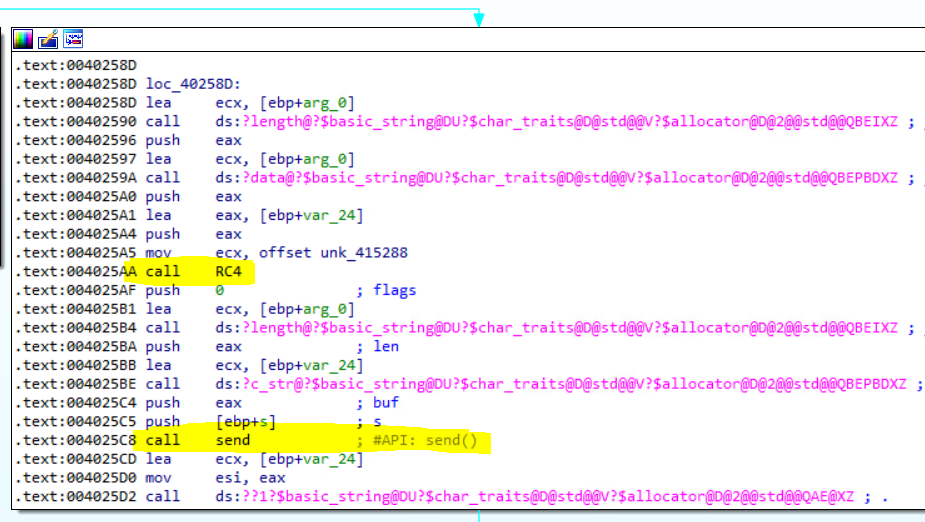Click the 0 operand of push flags
The image size is (925, 522).
coord(220,290)
